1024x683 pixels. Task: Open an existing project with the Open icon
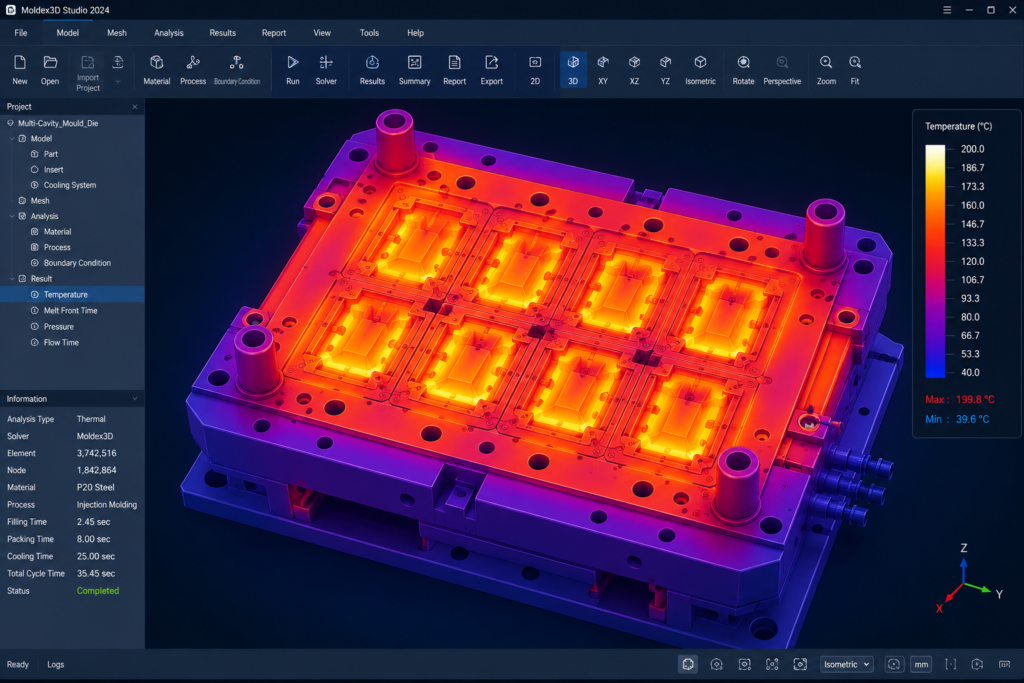[x=50, y=70]
